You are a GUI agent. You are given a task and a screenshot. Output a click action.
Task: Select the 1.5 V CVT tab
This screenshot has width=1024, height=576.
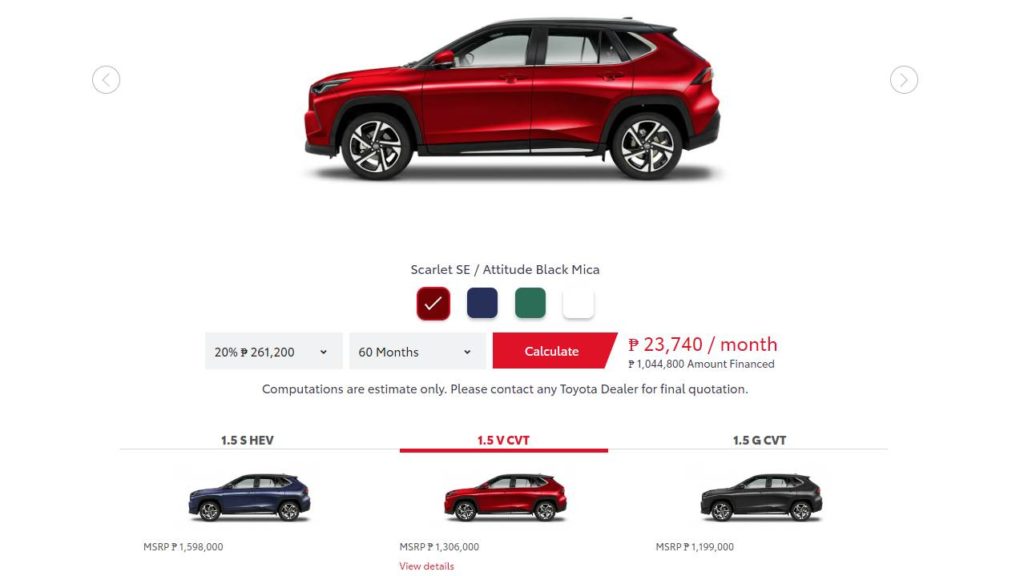[504, 440]
